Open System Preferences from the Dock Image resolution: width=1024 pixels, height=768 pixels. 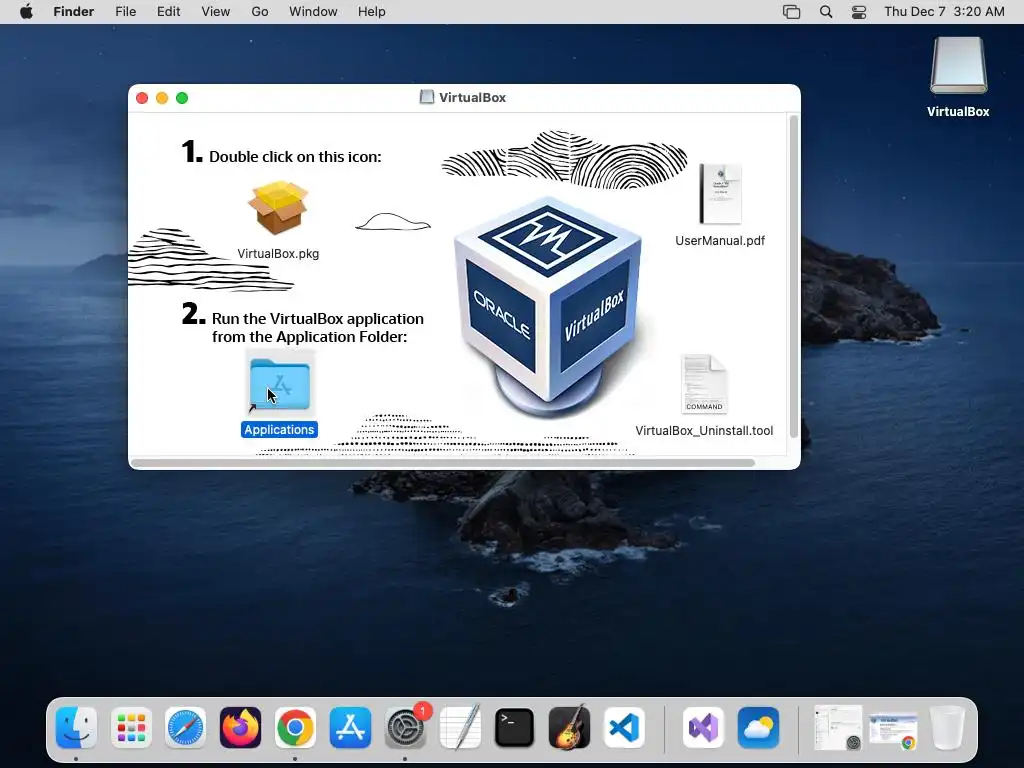coord(405,728)
